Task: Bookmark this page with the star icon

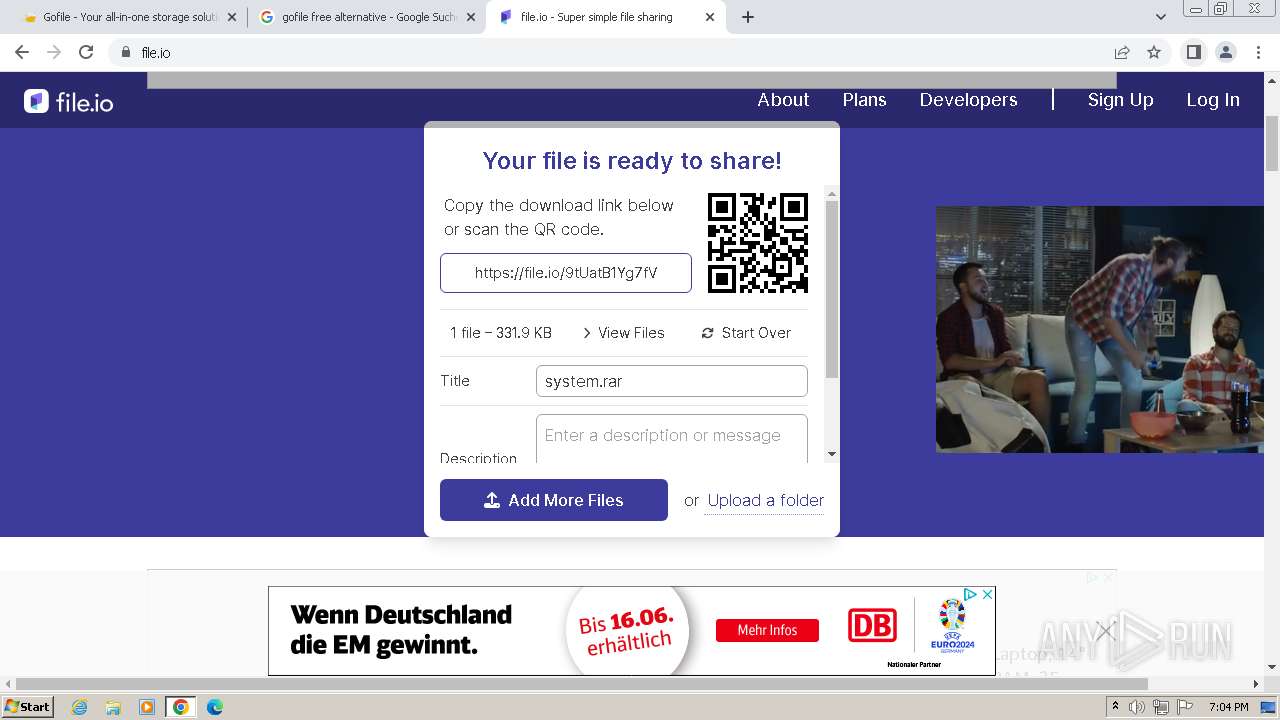Action: pos(1154,52)
